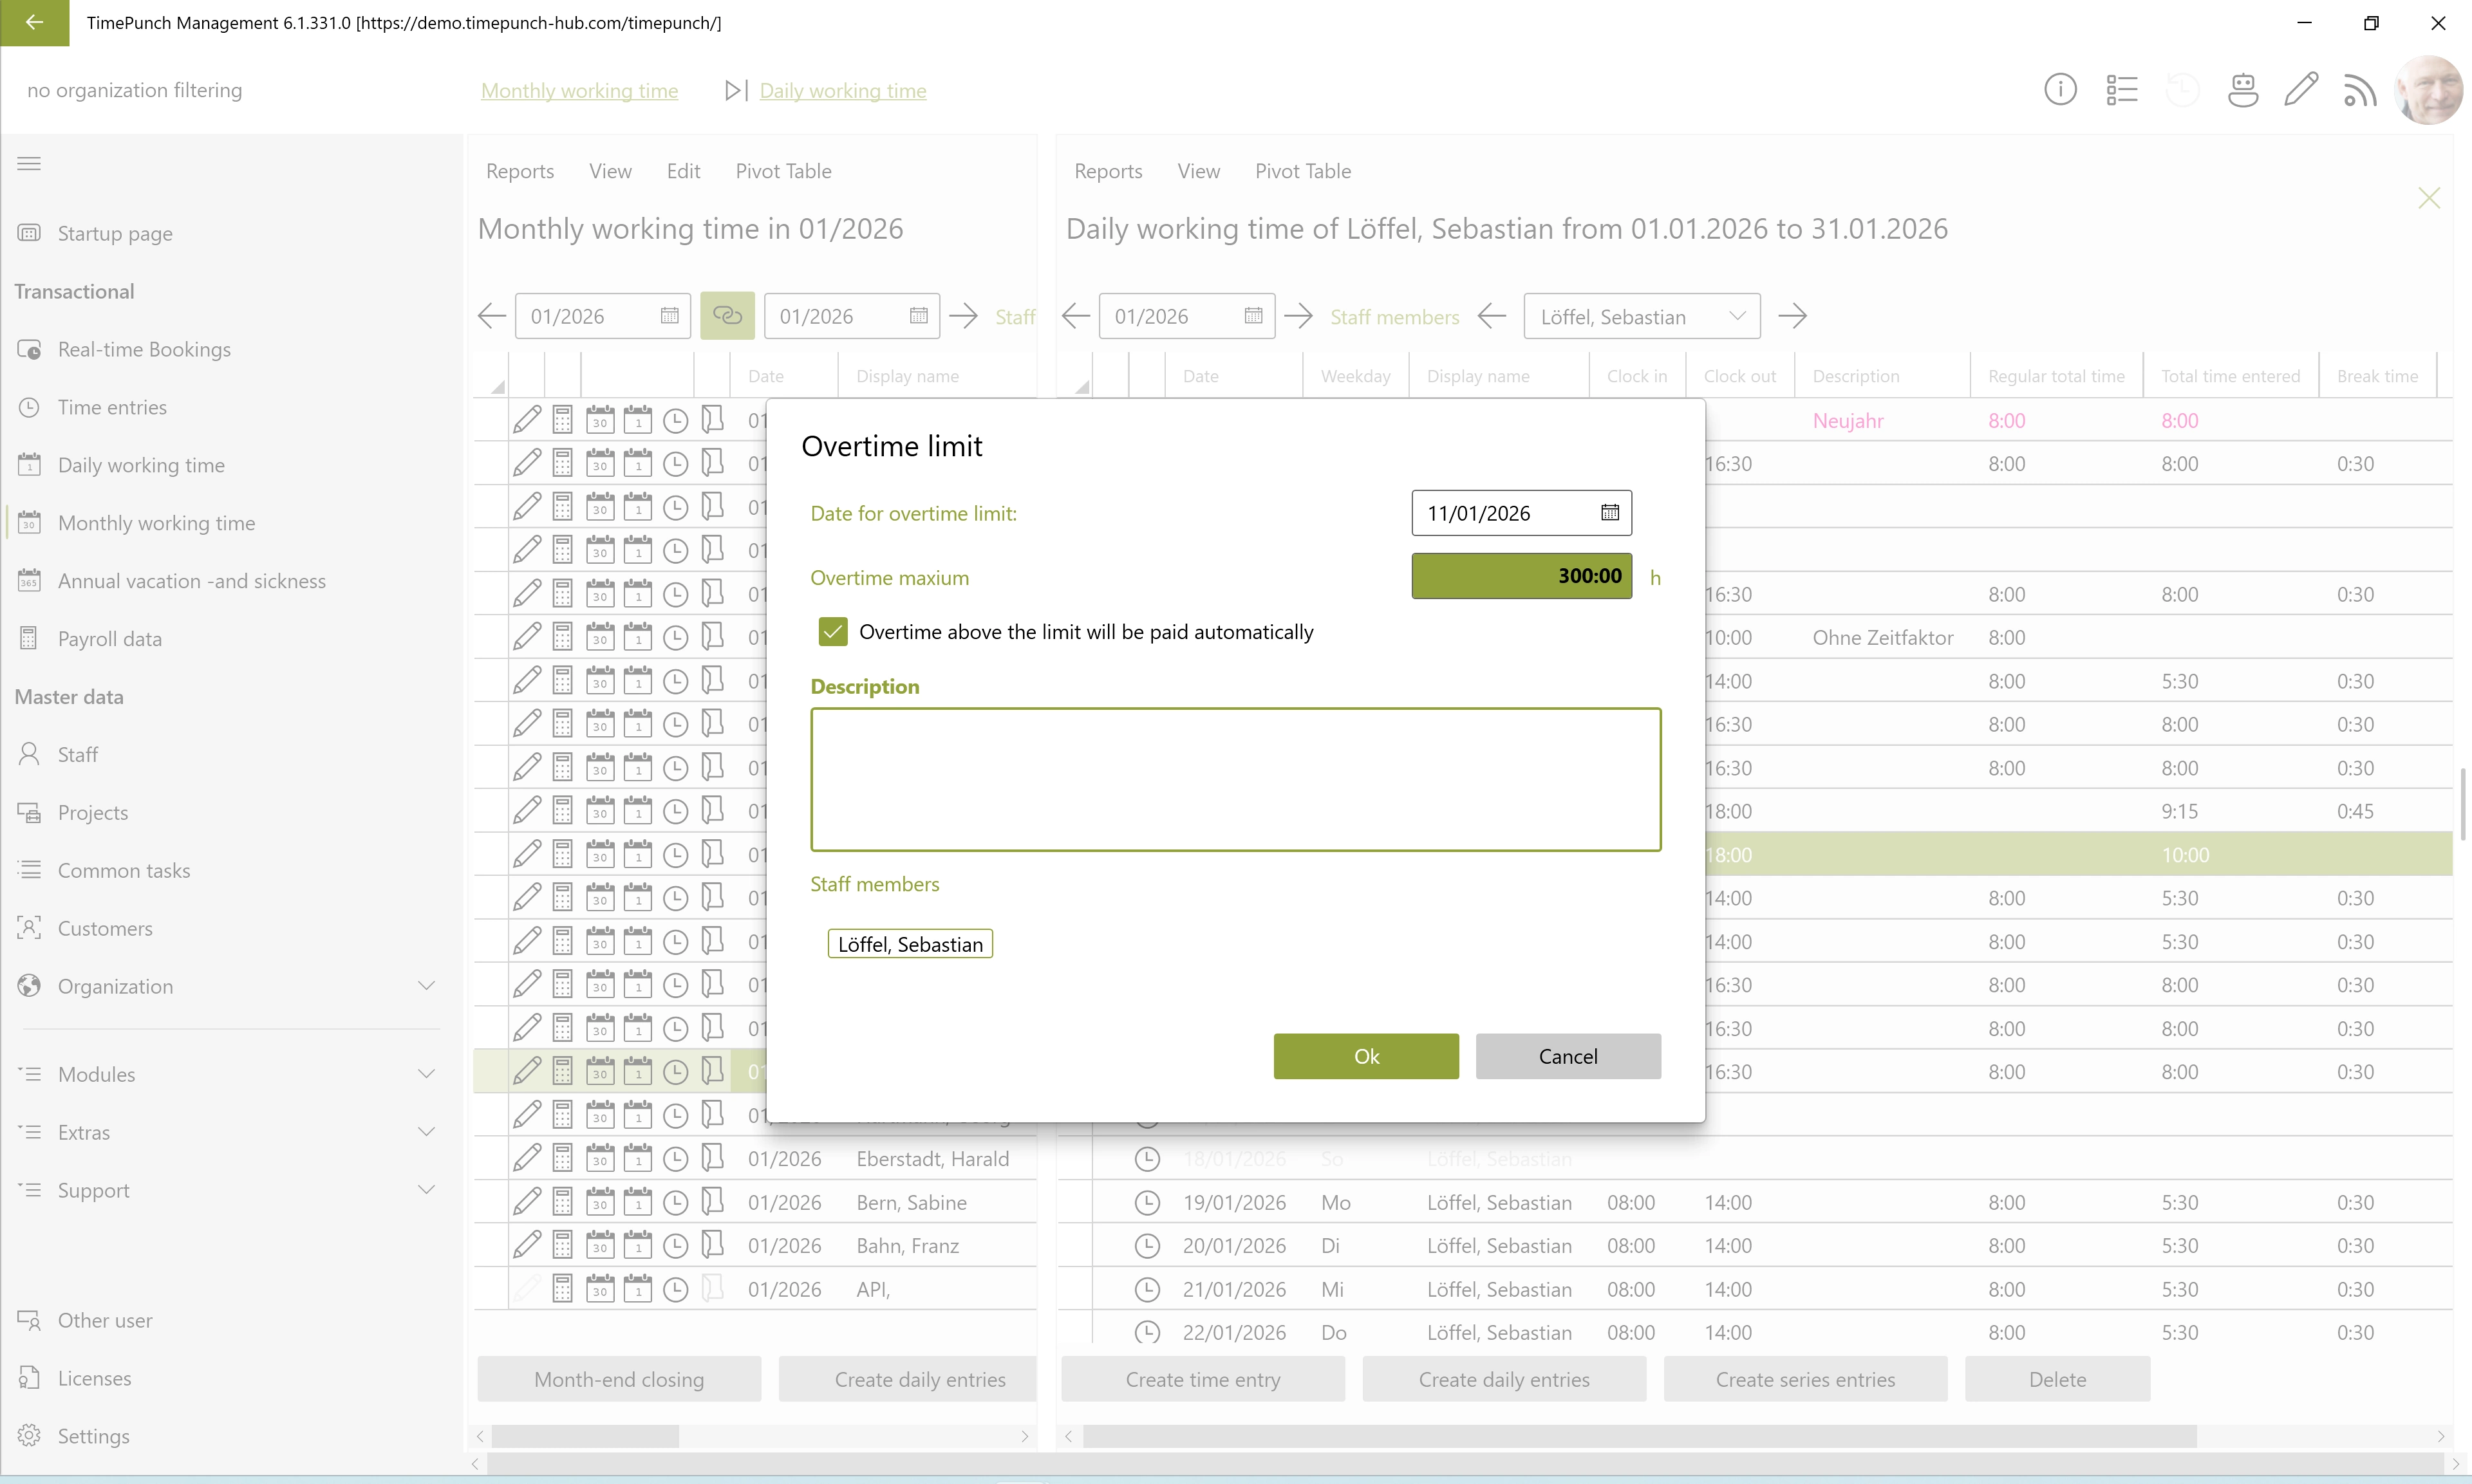The image size is (2472, 1484).
Task: Expand the Organization section in sidebar
Action: point(426,986)
